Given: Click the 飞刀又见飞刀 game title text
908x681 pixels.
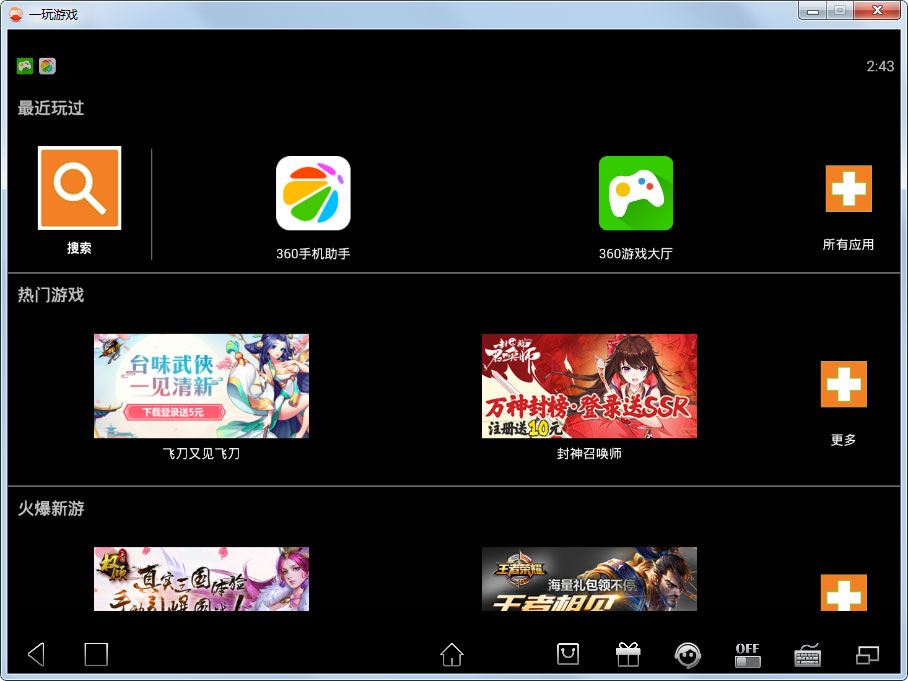Looking at the screenshot, I should click(201, 454).
